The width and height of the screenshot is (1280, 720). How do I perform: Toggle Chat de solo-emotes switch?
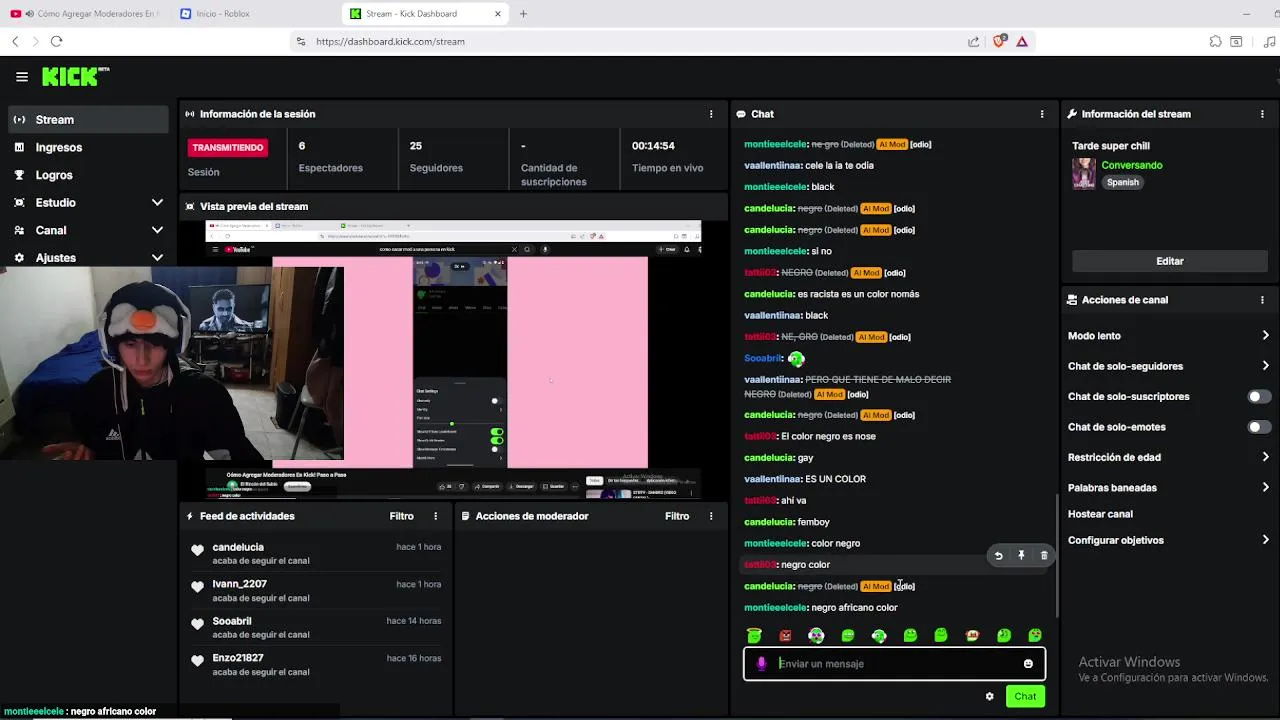tap(1259, 427)
